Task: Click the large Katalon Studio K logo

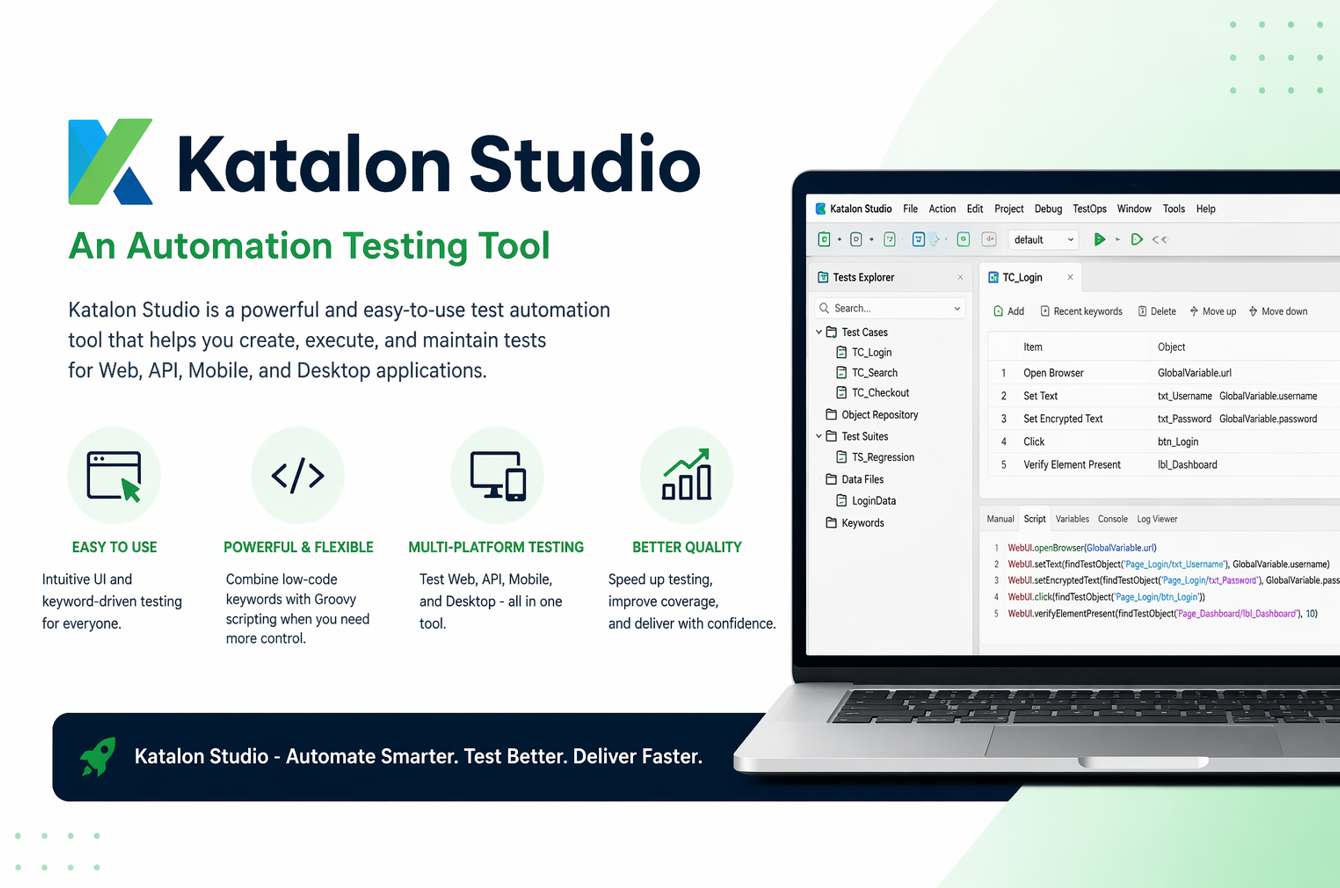Action: (110, 162)
